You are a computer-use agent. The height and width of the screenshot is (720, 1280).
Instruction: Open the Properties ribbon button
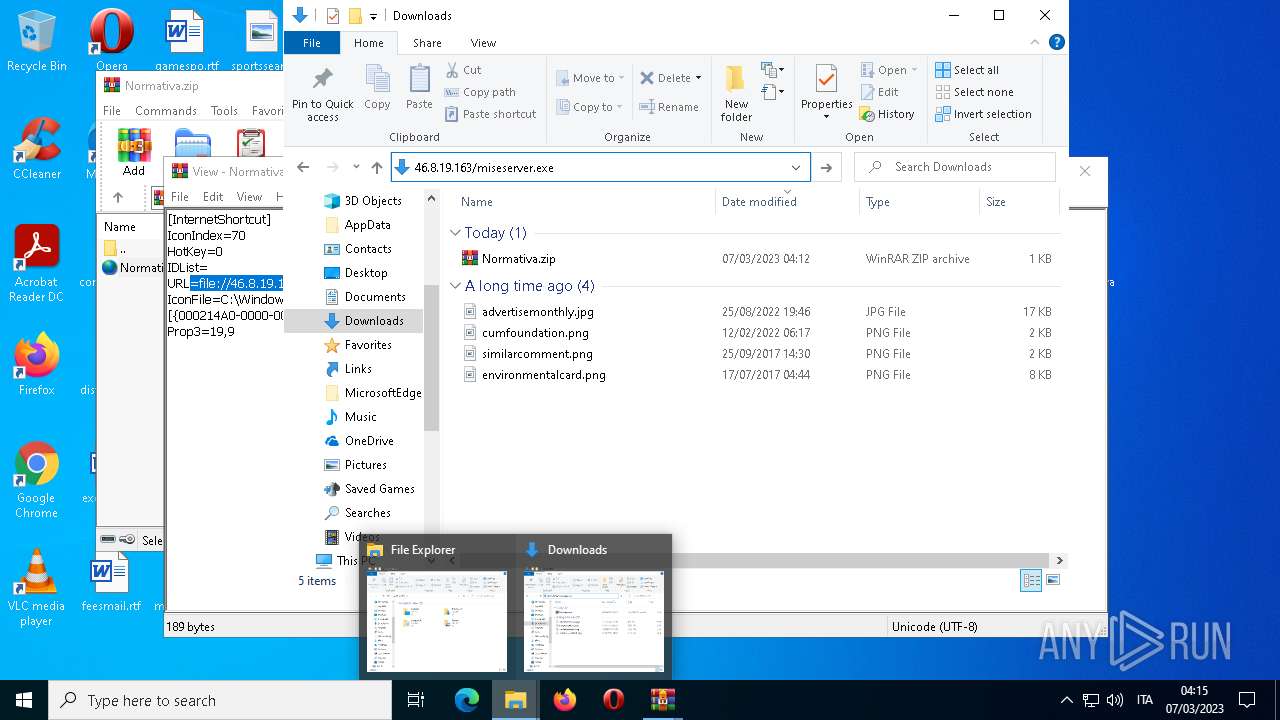pos(826,92)
